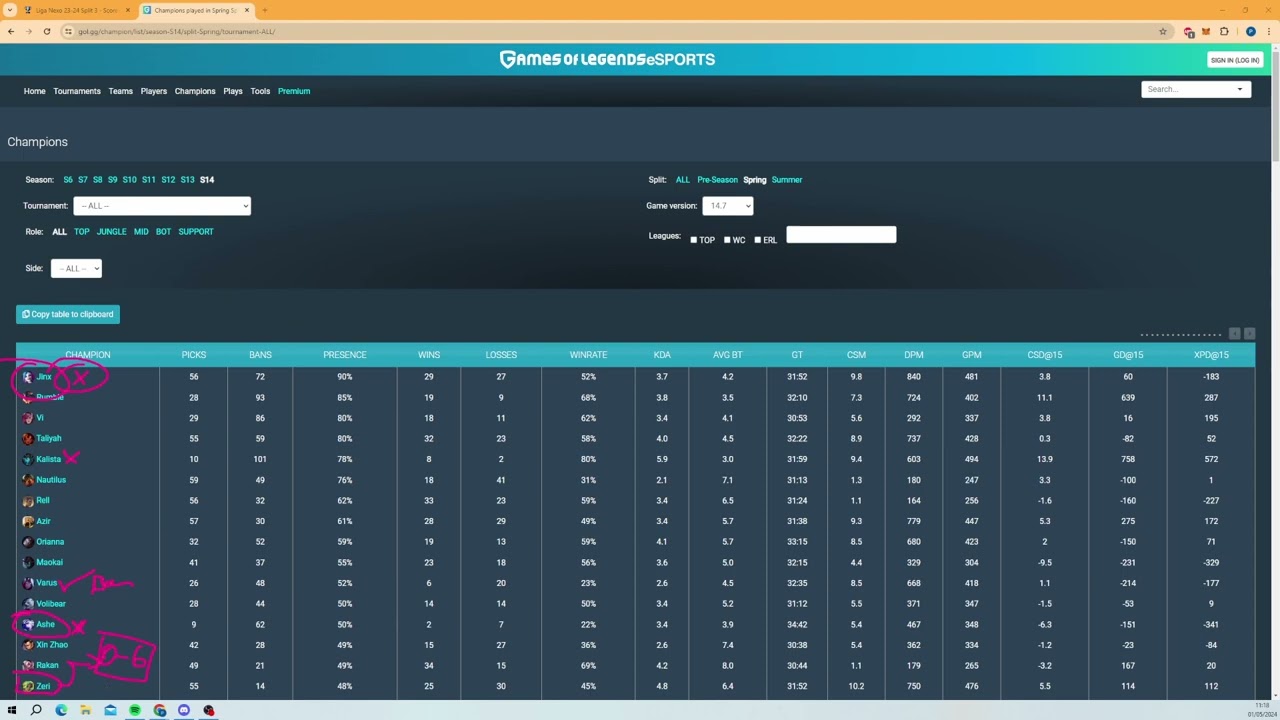Open the Windows Start menu
Image resolution: width=1280 pixels, height=720 pixels.
point(12,710)
